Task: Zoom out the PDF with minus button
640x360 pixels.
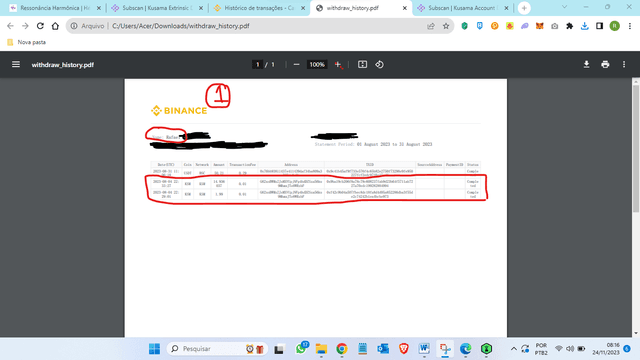Action: point(296,64)
